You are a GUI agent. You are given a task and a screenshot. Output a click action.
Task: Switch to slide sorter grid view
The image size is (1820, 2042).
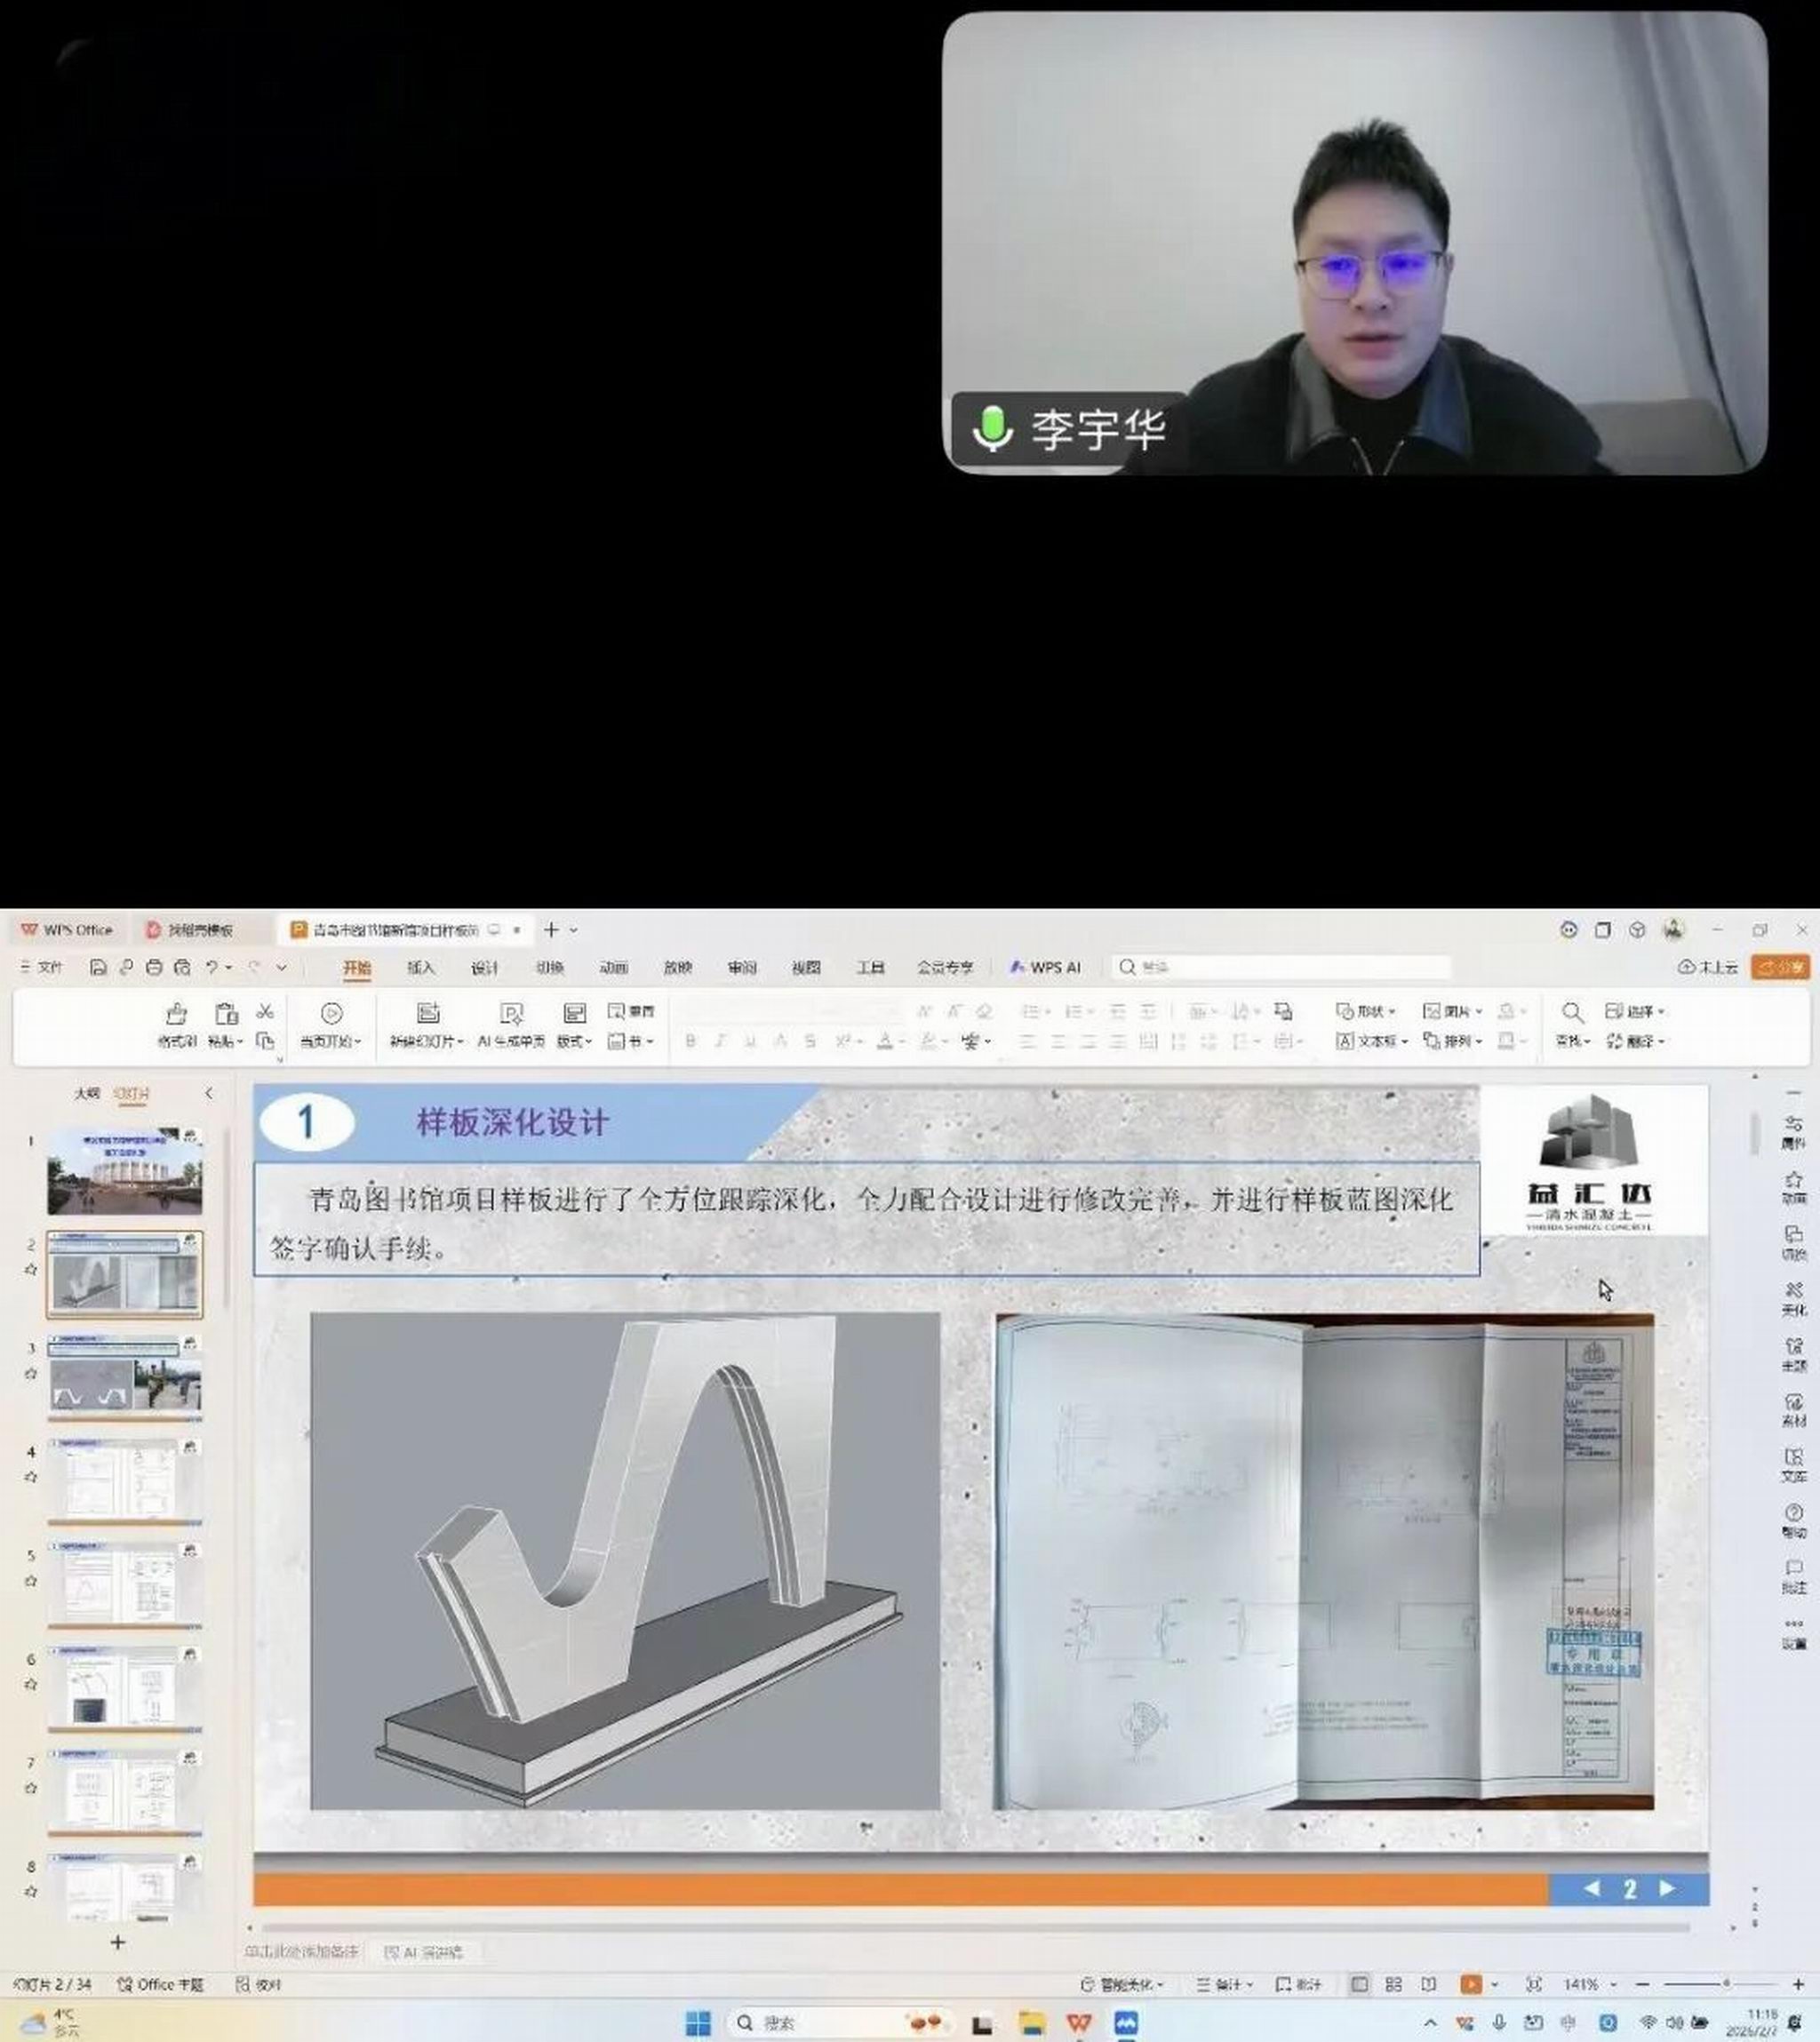[1393, 1984]
